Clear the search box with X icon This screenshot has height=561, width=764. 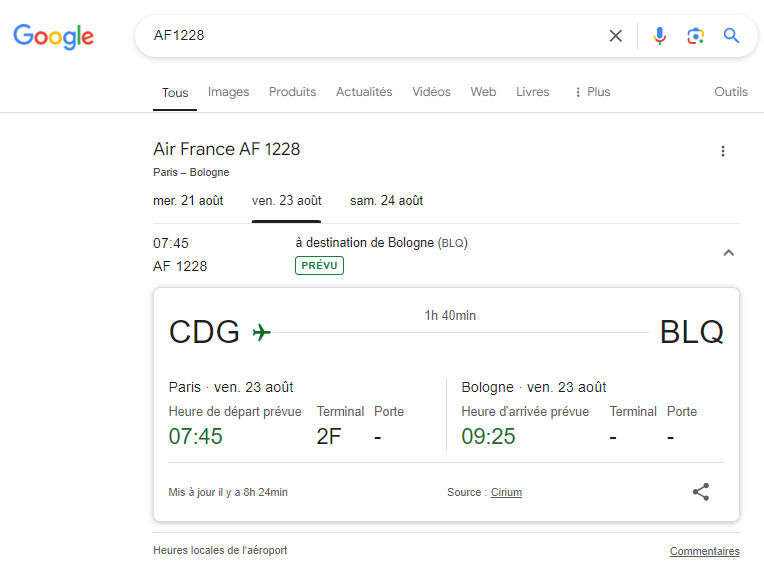click(616, 36)
